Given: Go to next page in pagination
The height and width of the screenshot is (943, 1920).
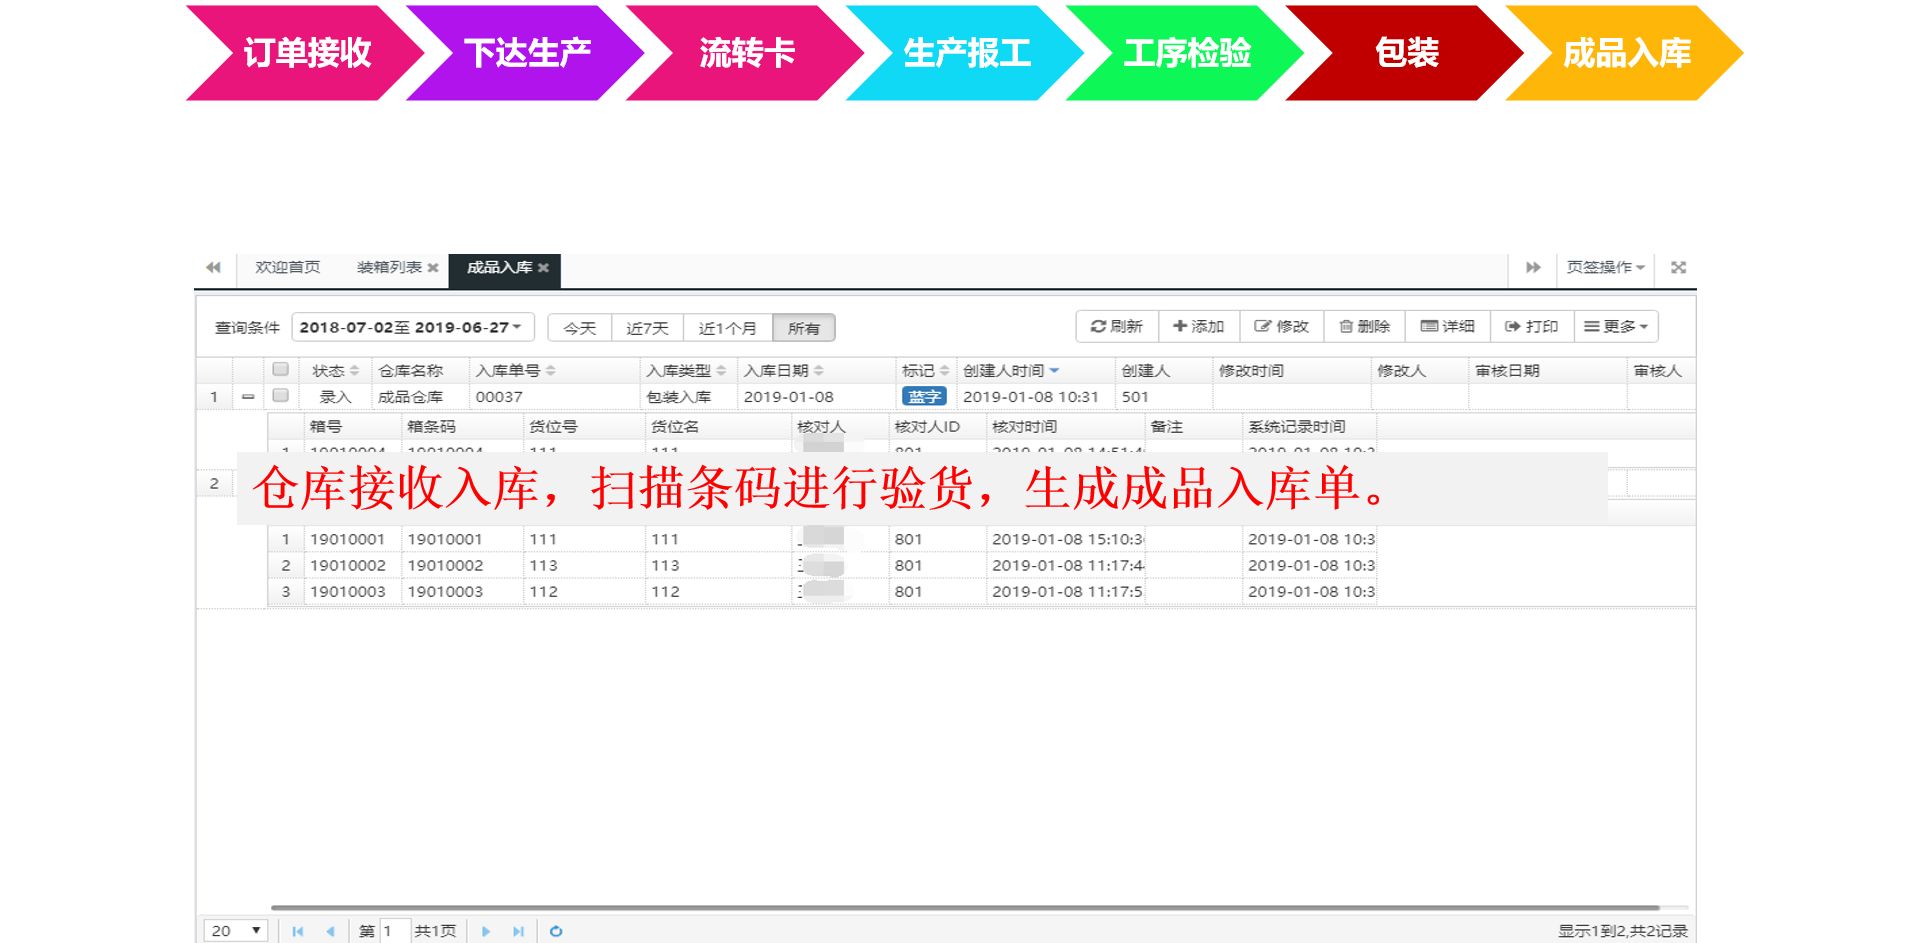Looking at the screenshot, I should click(x=486, y=931).
